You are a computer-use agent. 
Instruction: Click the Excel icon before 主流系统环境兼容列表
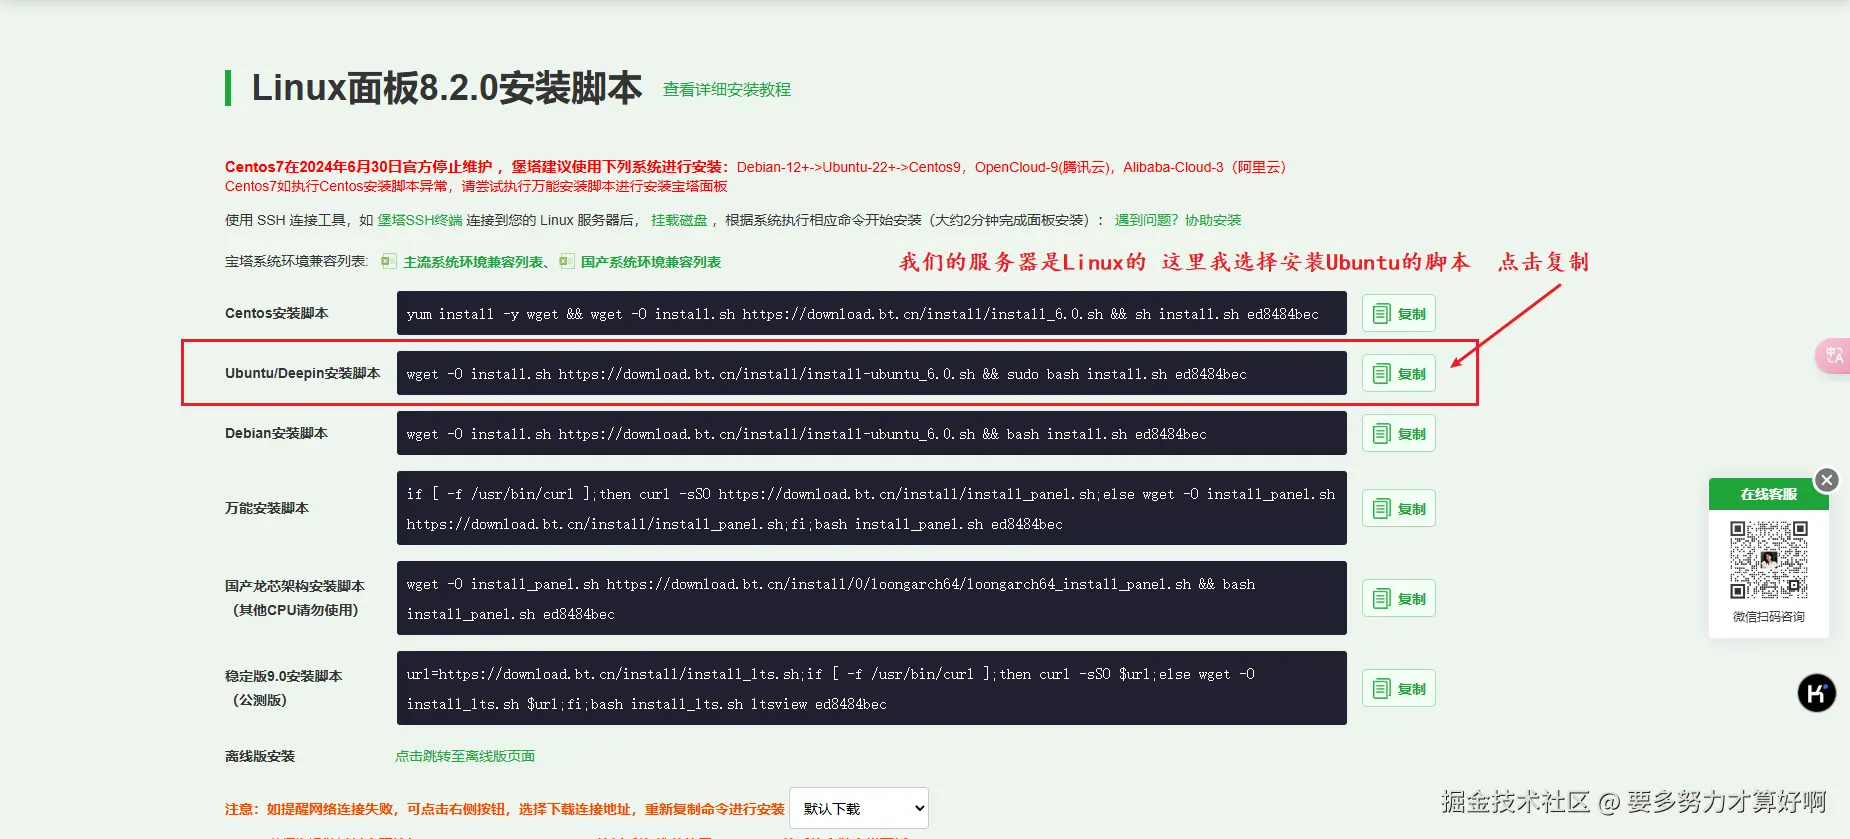click(x=388, y=262)
